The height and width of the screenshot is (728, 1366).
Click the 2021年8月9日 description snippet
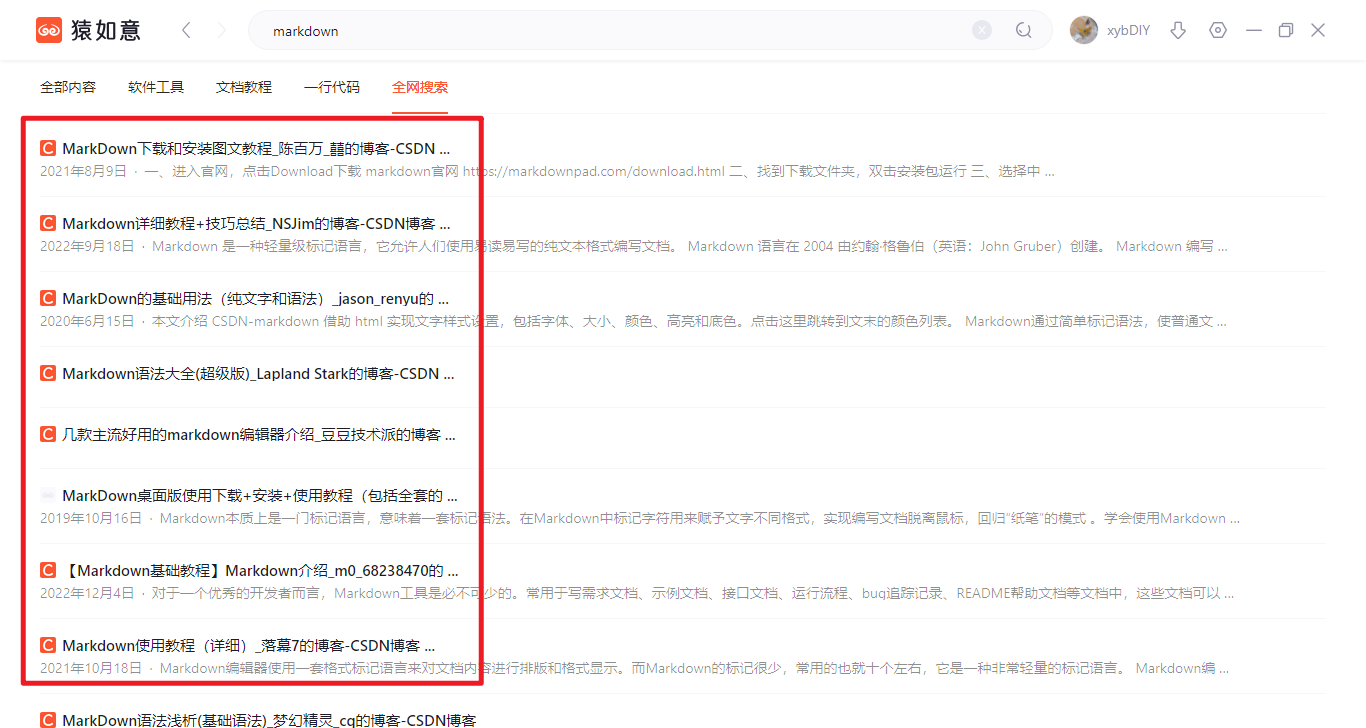click(547, 171)
